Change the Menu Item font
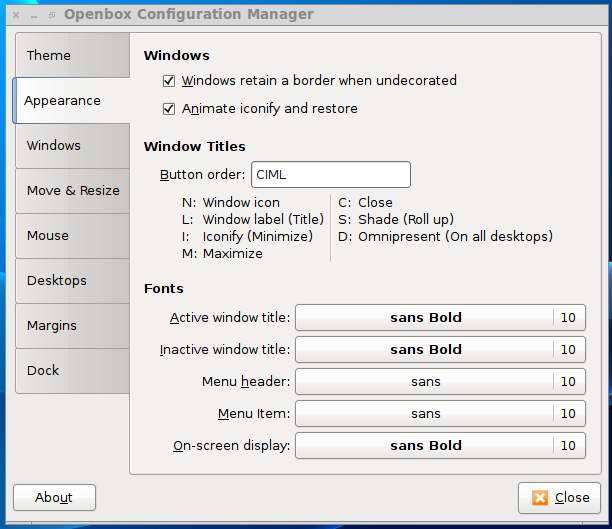Screen dimensions: 612x529 (440, 413)
